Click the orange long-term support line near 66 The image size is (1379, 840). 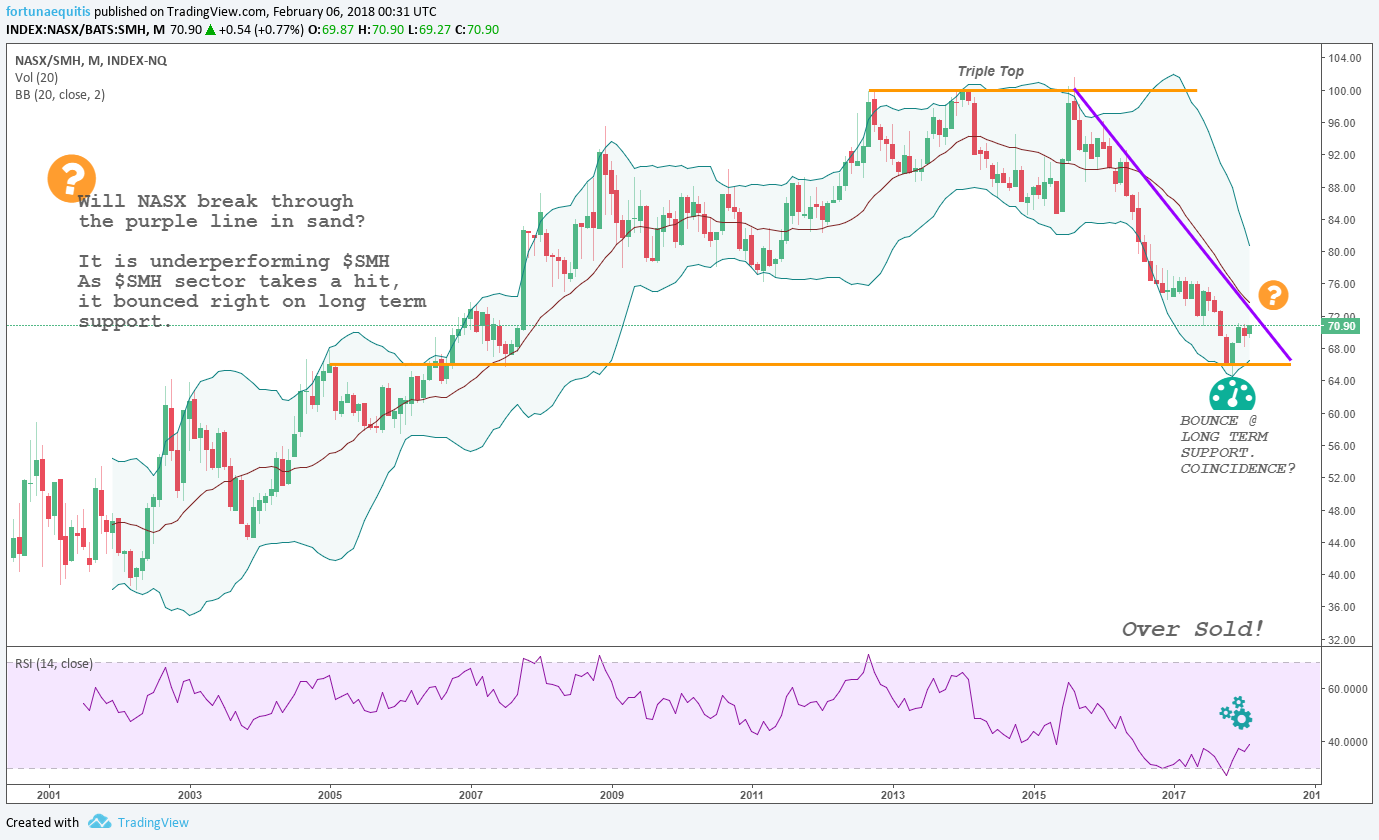point(810,364)
